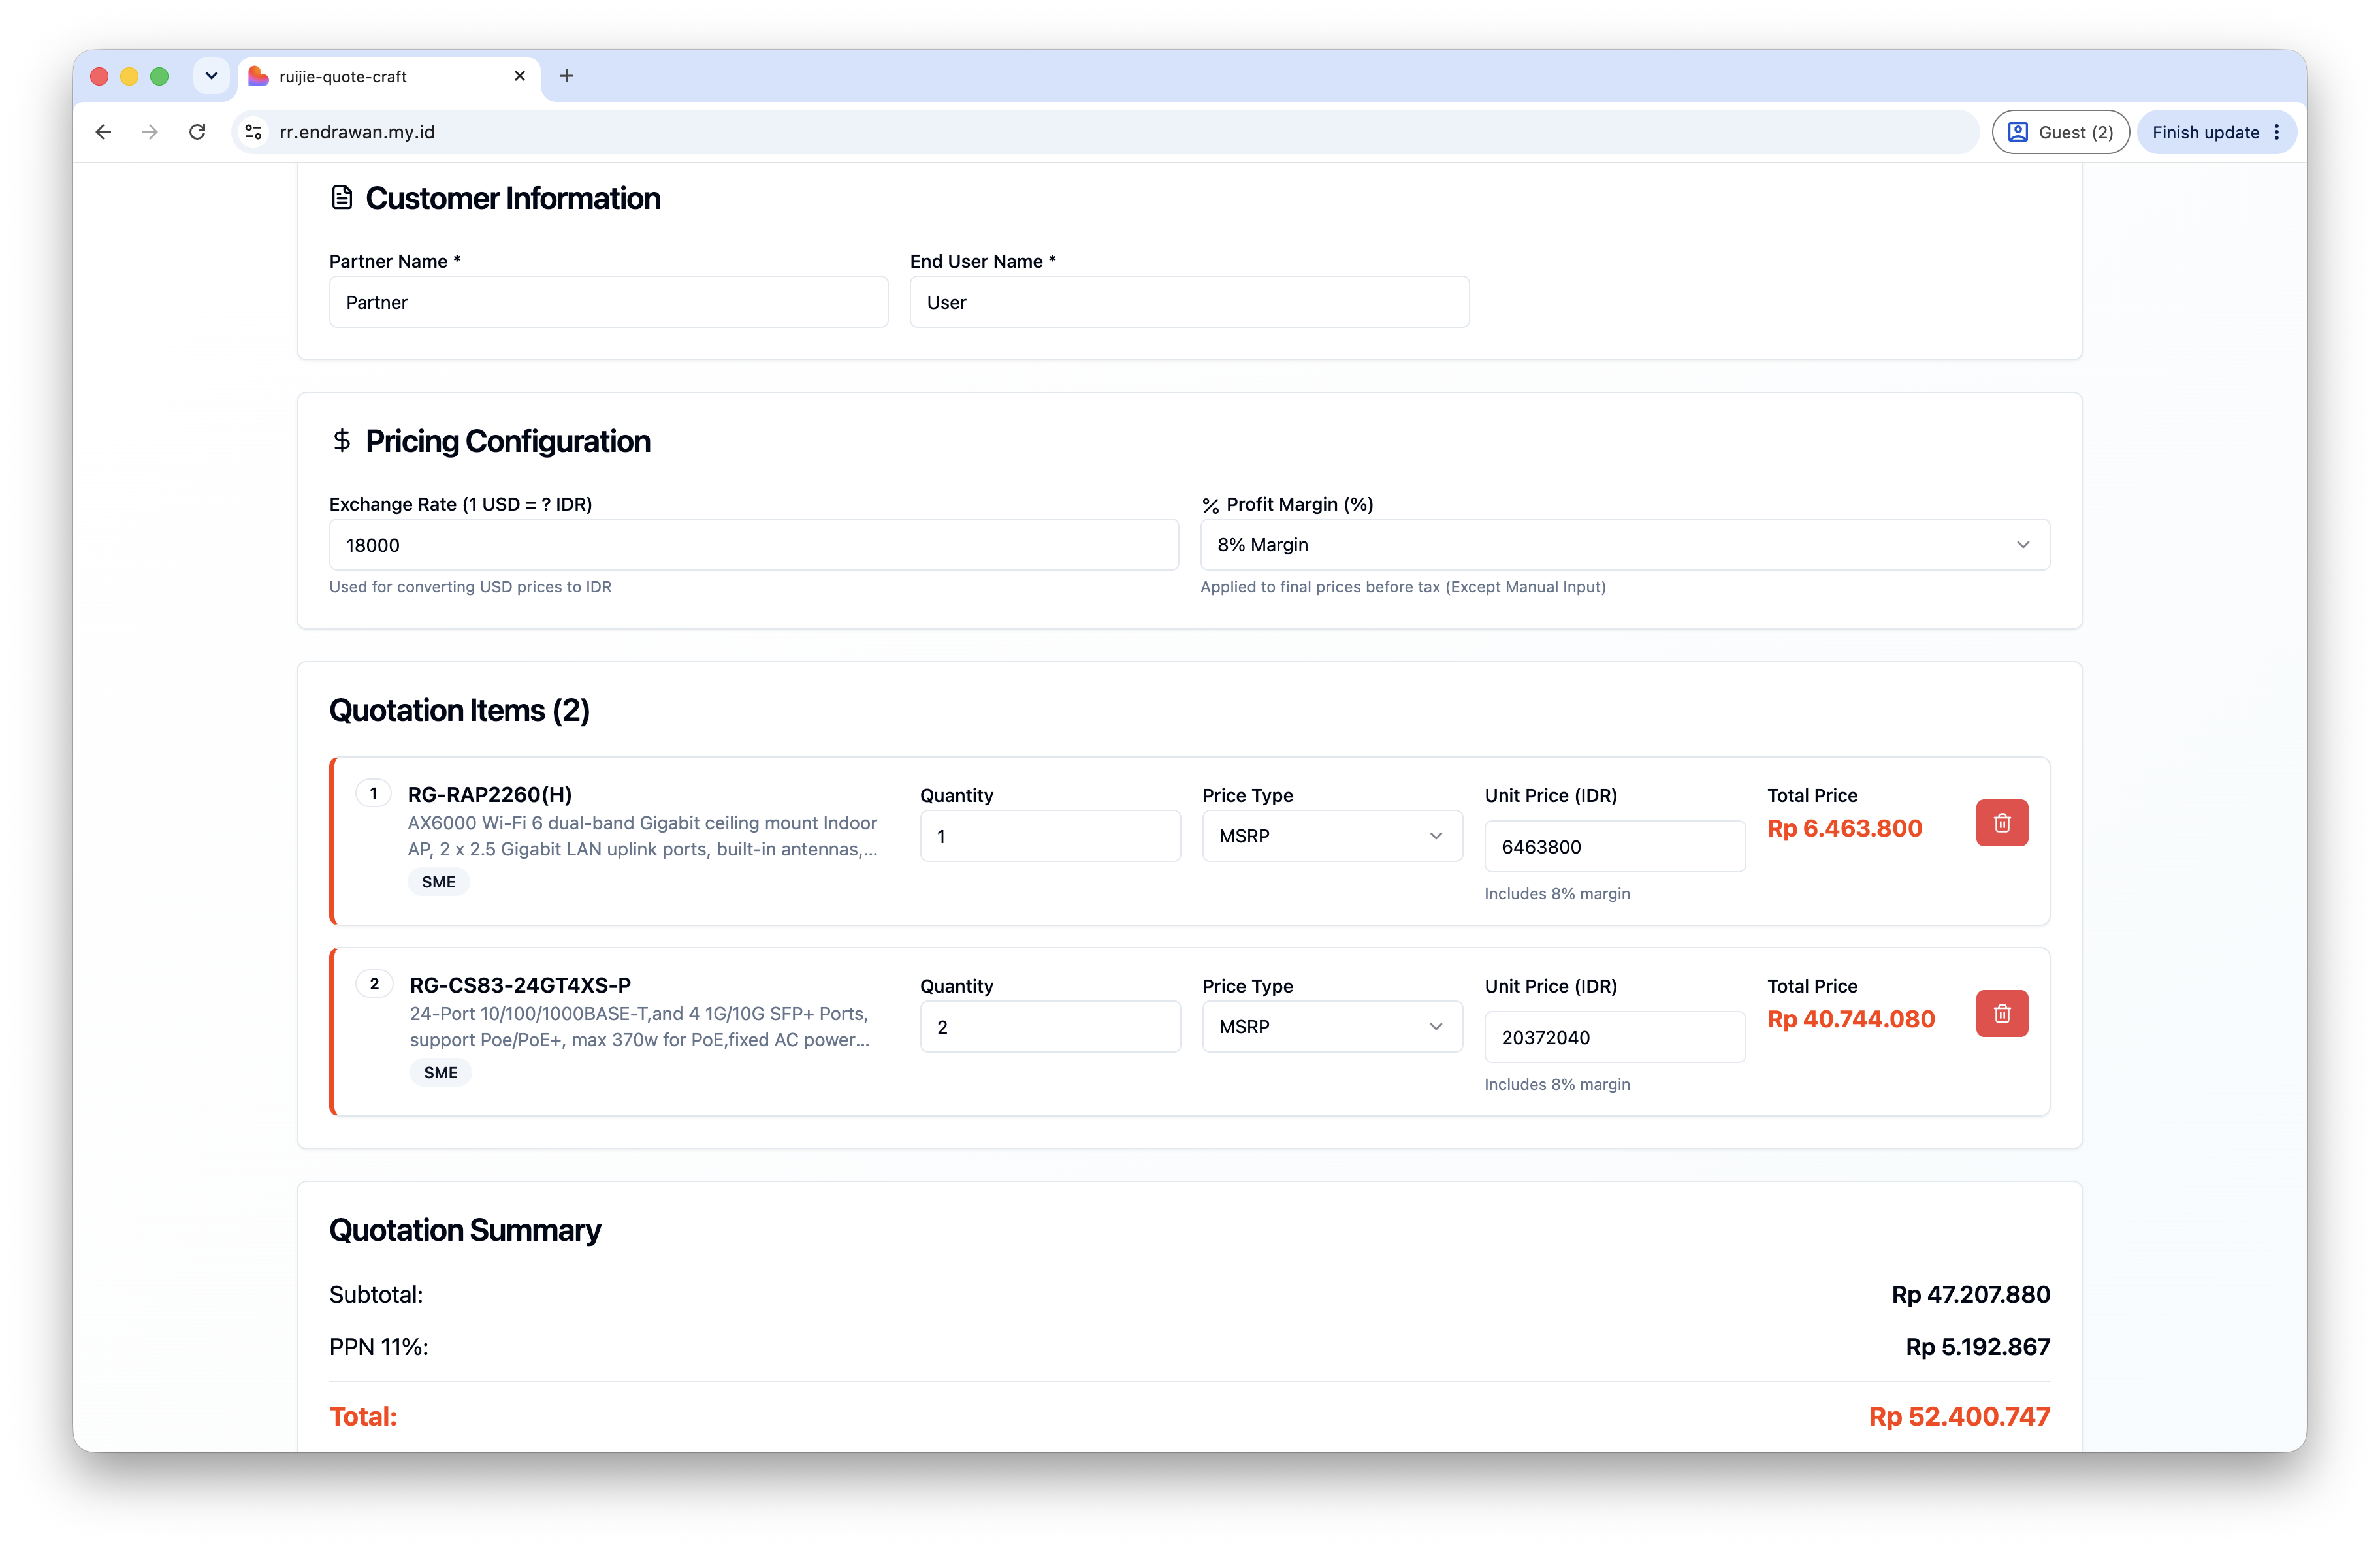The height and width of the screenshot is (1549, 2380).
Task: Delete the RG-RAP2260(H) quotation item
Action: click(x=2001, y=822)
